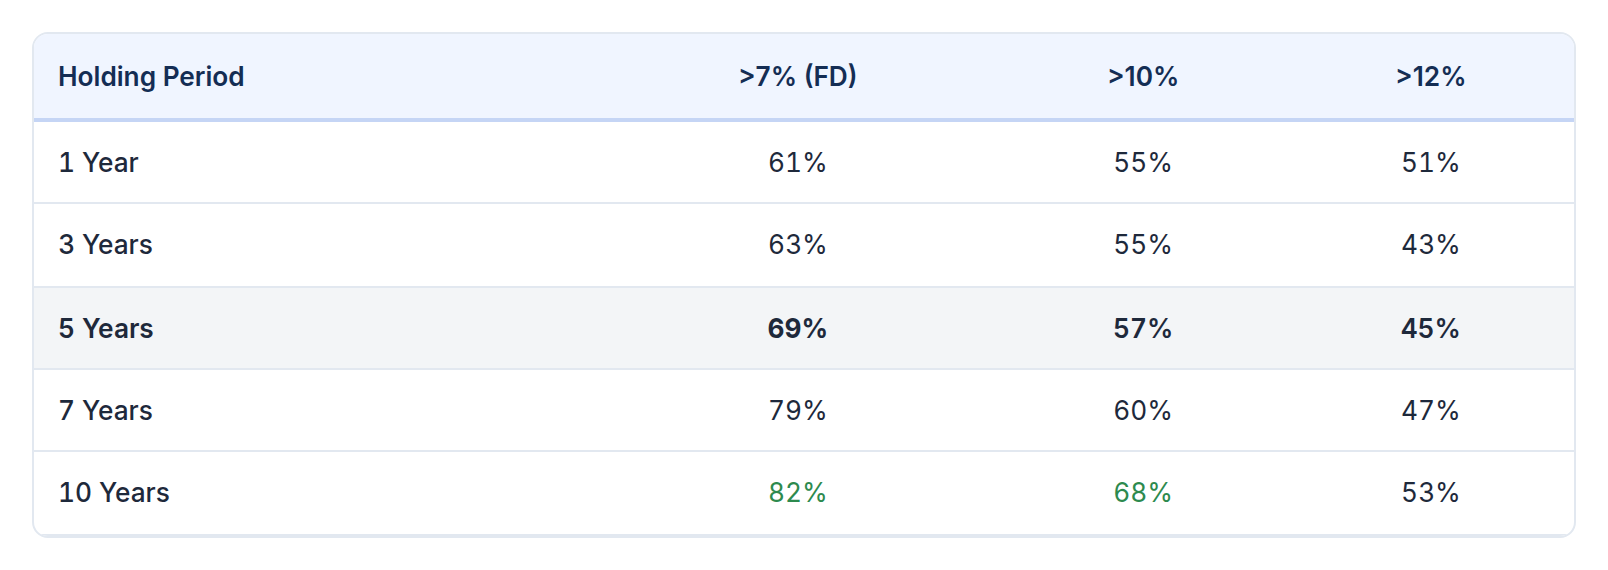
Task: Select the 7 Years row label
Action: pyautogui.click(x=105, y=411)
